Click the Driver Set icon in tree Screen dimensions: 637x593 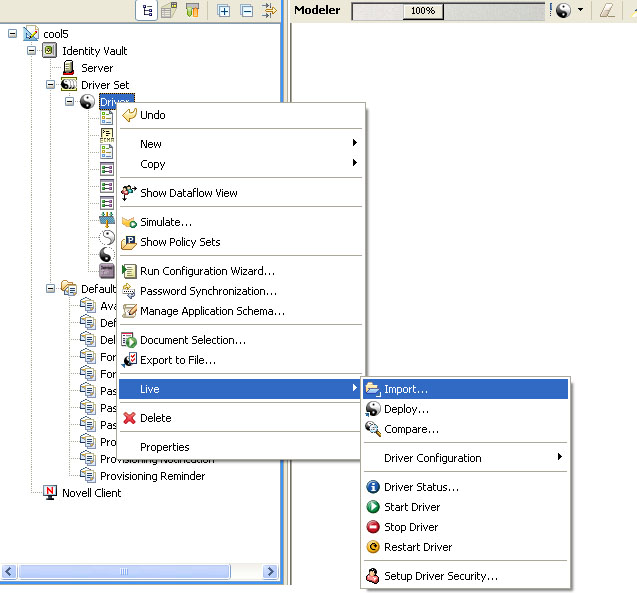[68, 85]
